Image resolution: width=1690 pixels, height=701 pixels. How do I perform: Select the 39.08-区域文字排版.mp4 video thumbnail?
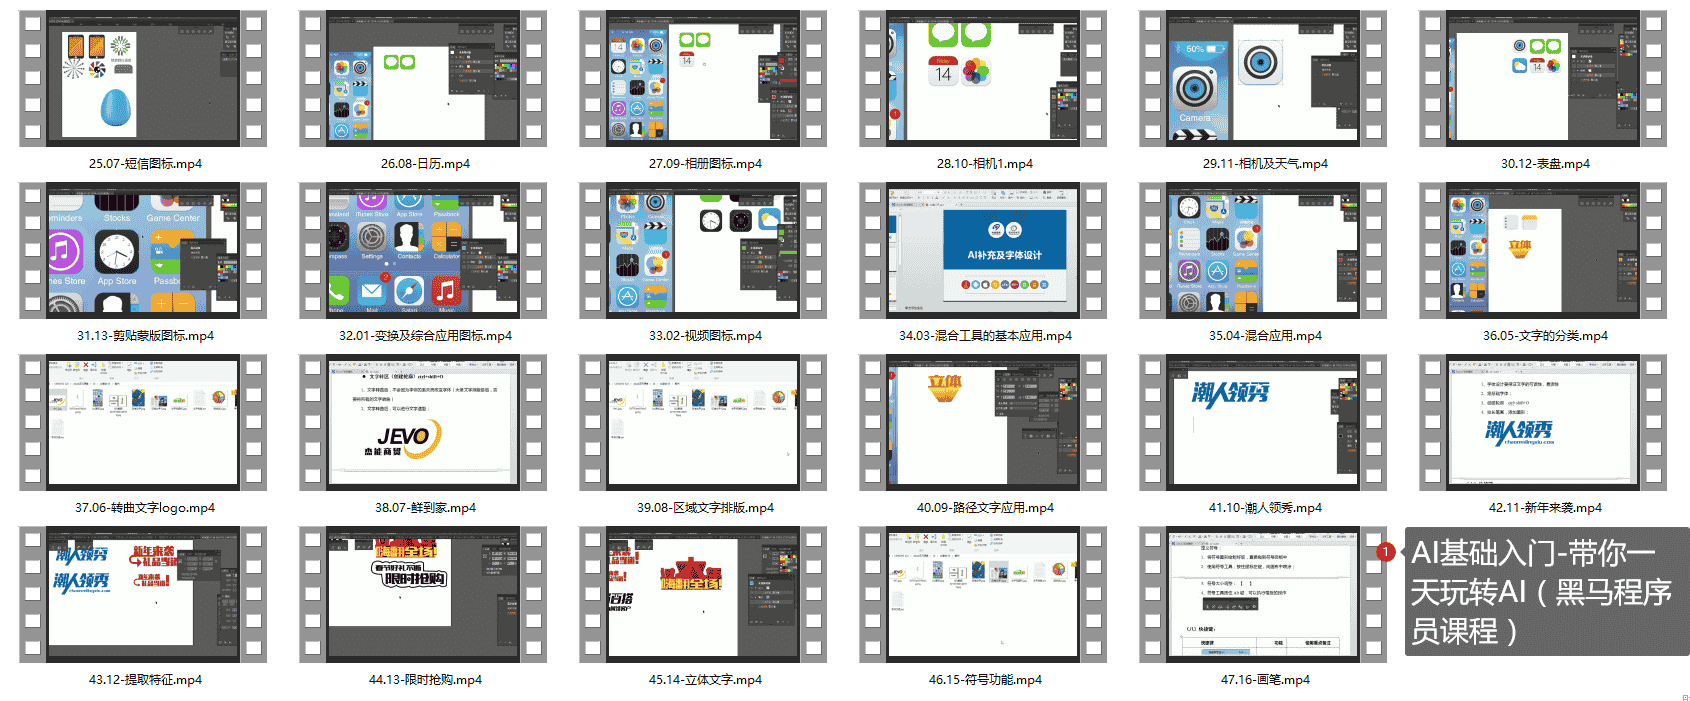(x=703, y=423)
